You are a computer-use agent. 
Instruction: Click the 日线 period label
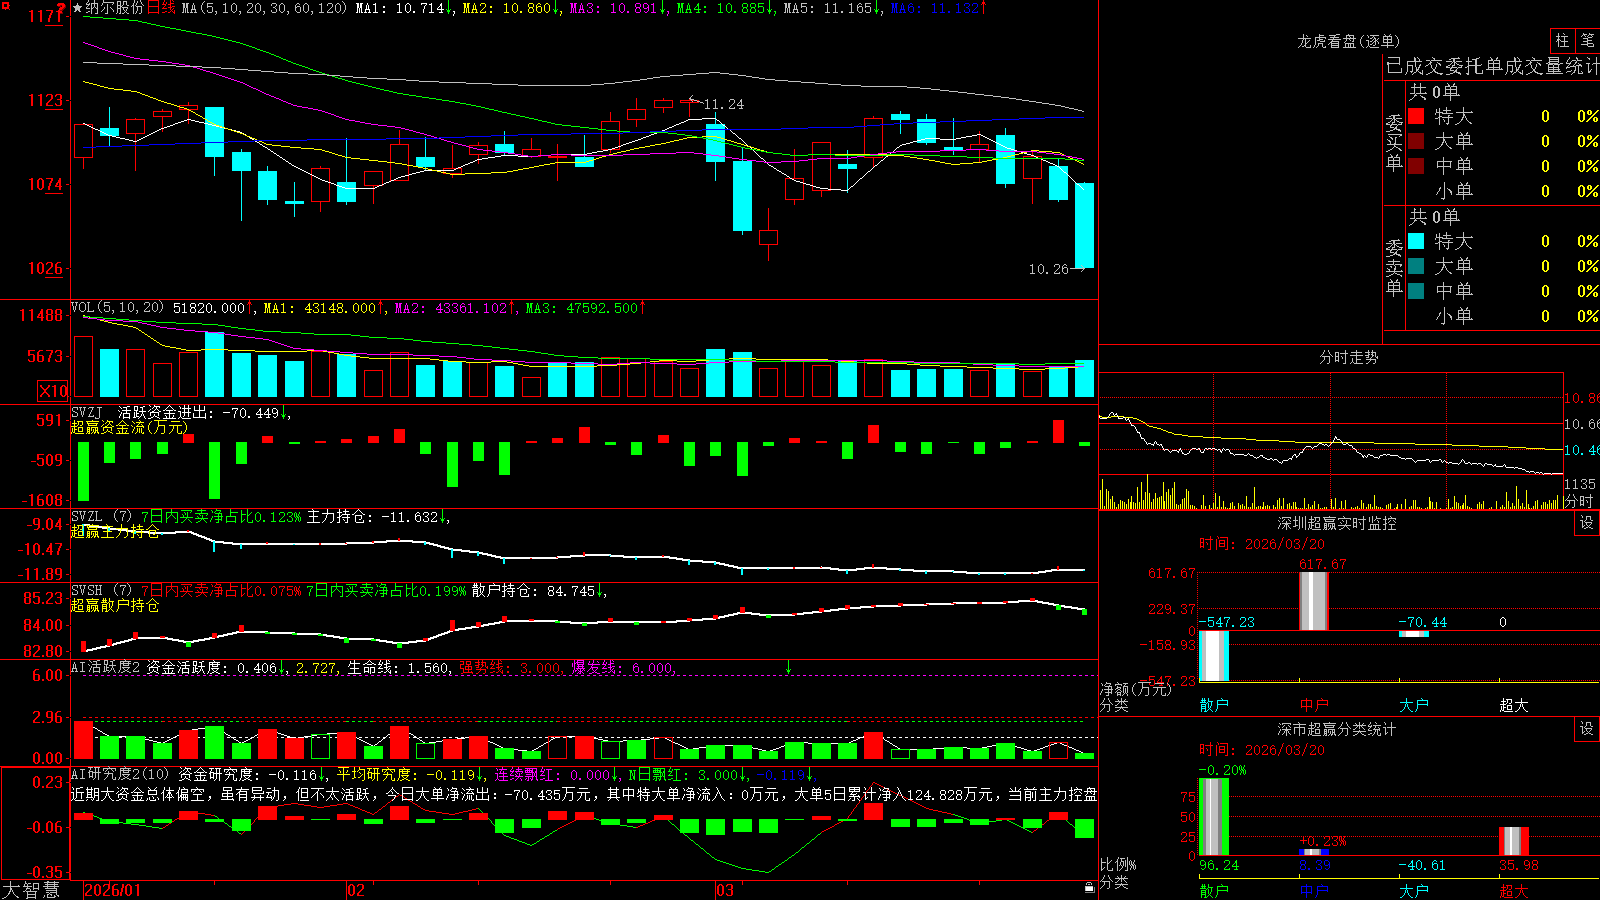(x=161, y=8)
